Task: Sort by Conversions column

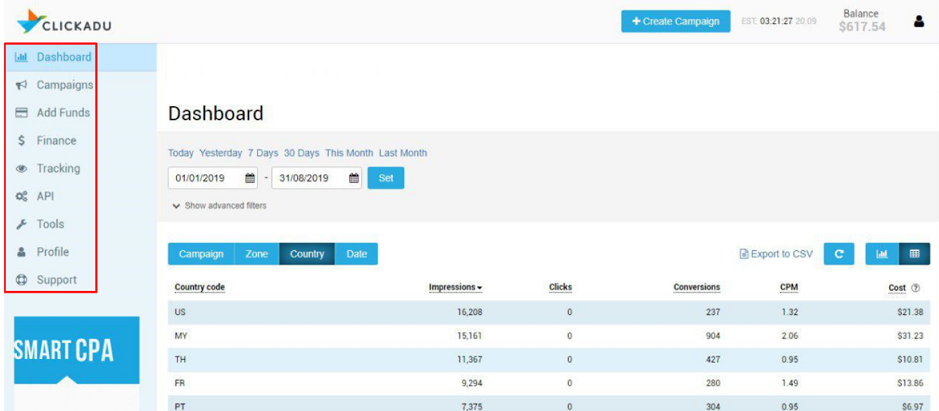Action: coord(696,288)
